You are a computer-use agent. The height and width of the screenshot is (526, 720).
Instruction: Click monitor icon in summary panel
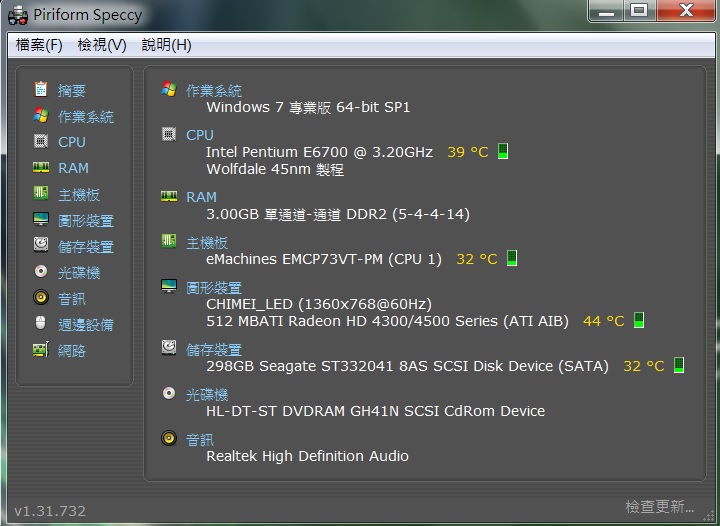click(x=169, y=285)
